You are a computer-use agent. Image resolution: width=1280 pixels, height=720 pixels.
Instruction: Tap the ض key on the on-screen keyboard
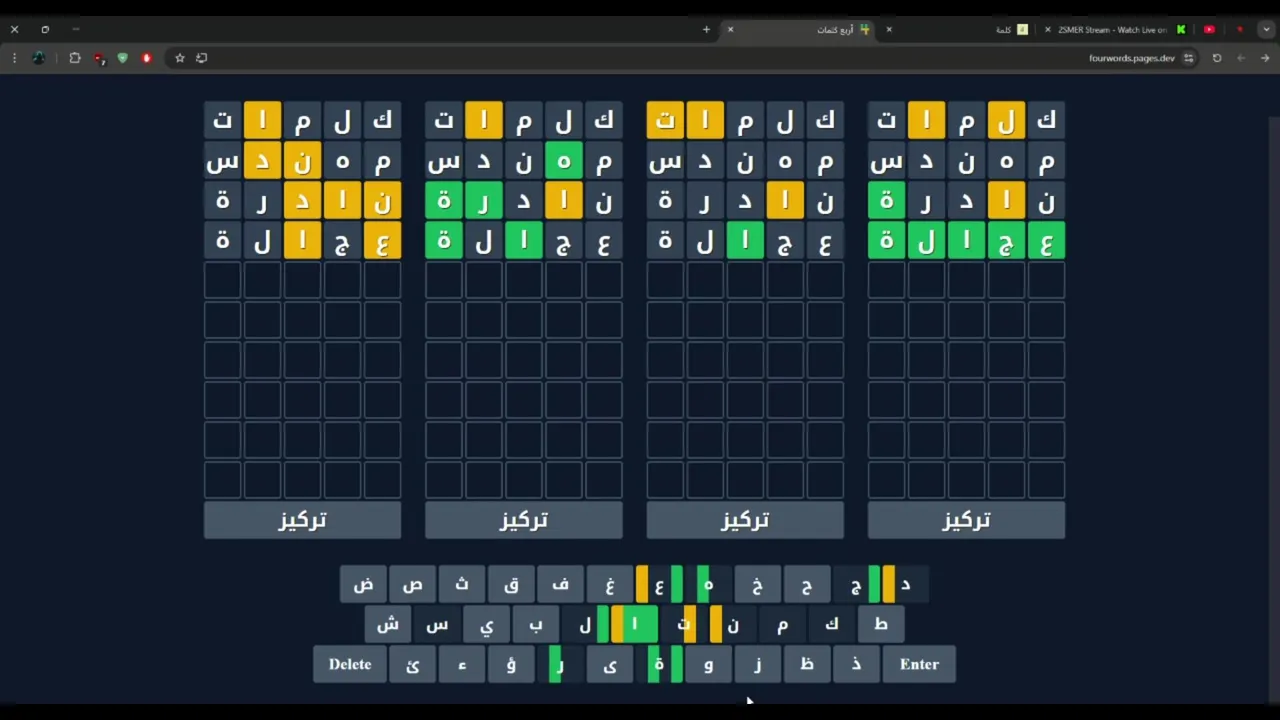coord(363,585)
